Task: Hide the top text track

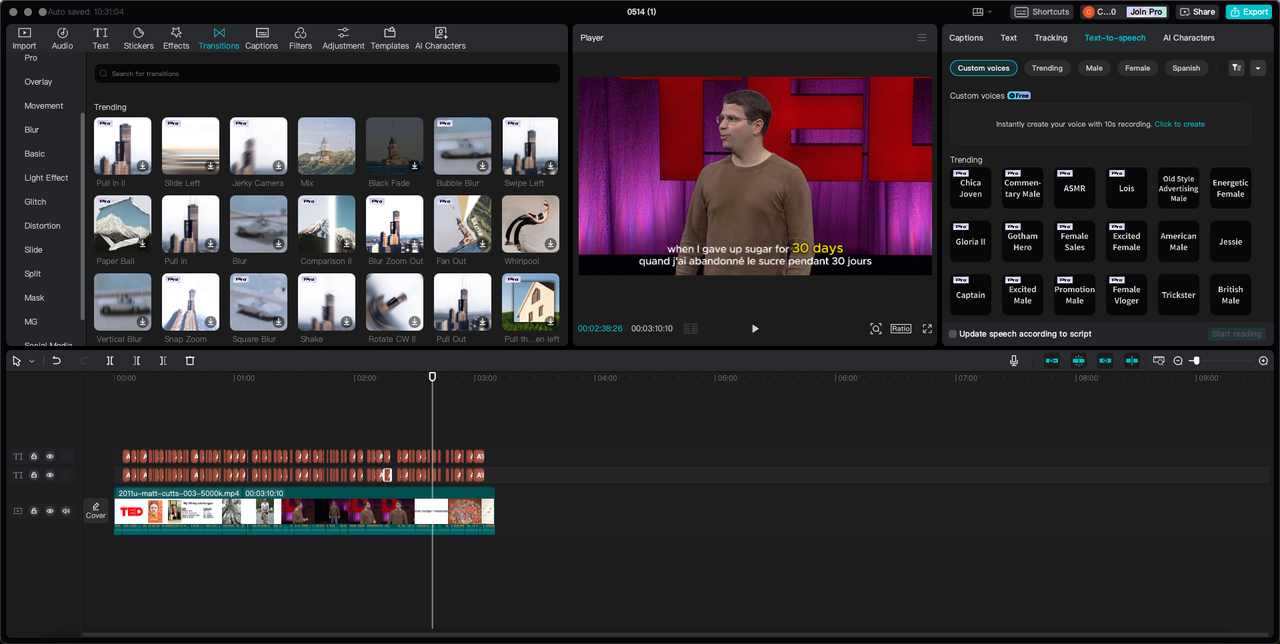Action: (50, 456)
